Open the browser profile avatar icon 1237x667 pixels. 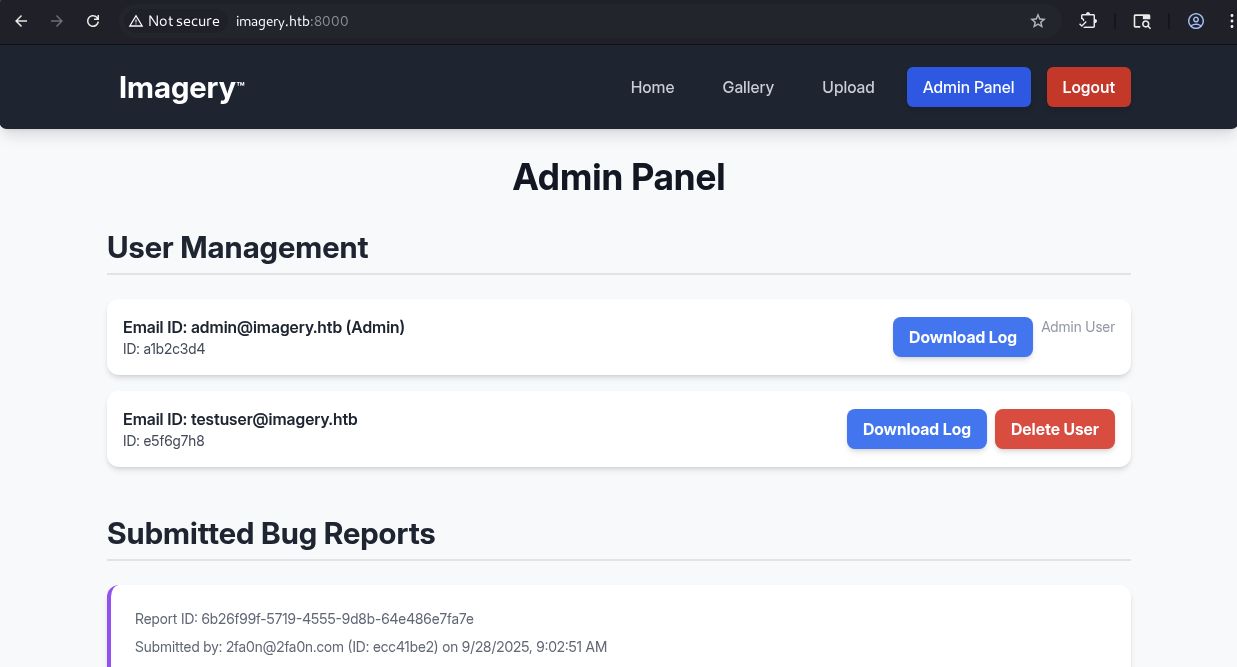coord(1195,21)
